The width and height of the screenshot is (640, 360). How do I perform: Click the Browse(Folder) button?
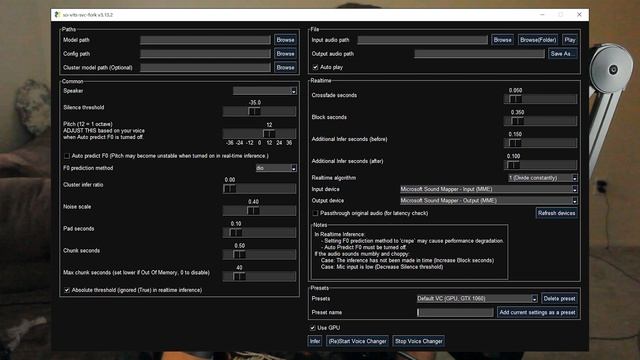click(538, 40)
